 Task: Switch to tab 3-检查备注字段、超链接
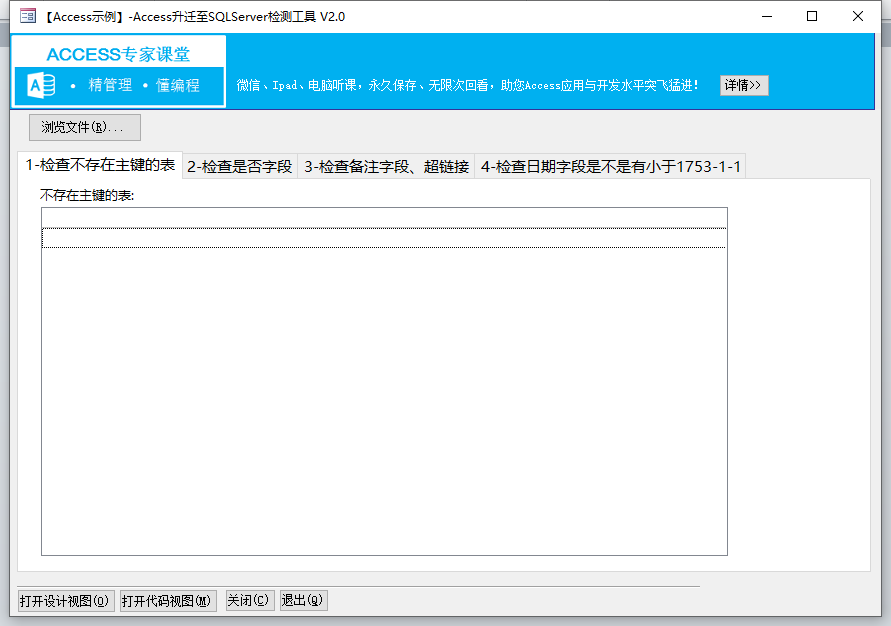click(x=386, y=166)
